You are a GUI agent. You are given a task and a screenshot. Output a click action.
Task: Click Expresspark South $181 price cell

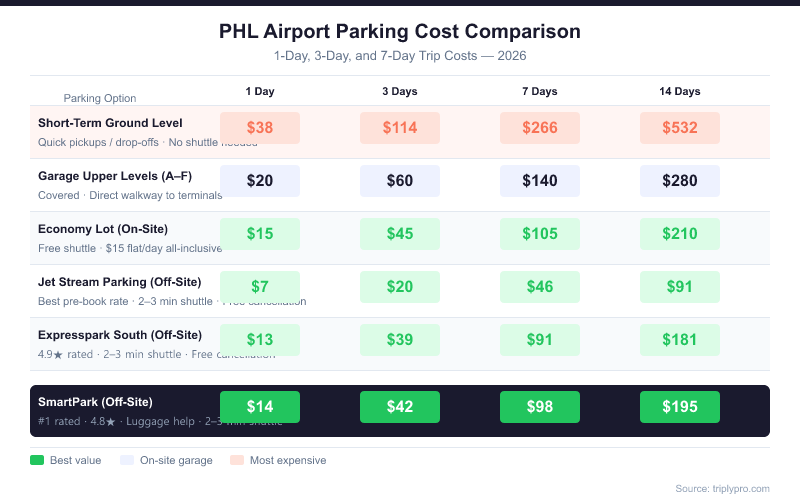pos(680,340)
